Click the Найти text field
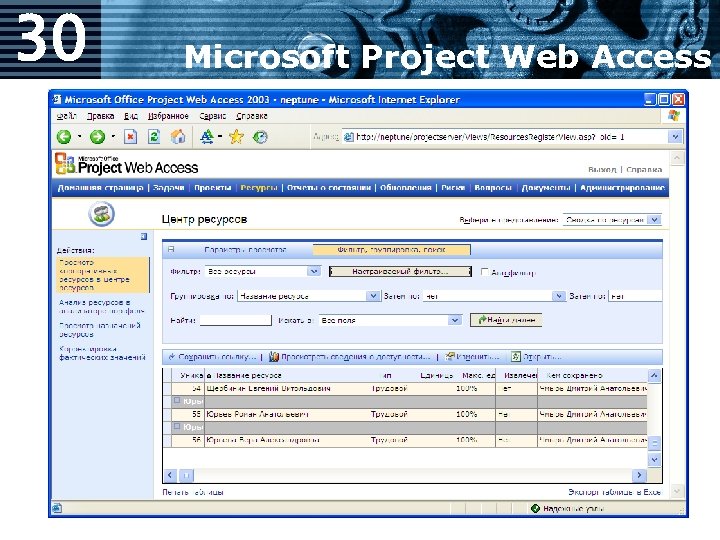The width and height of the screenshot is (720, 540). pyautogui.click(x=236, y=320)
